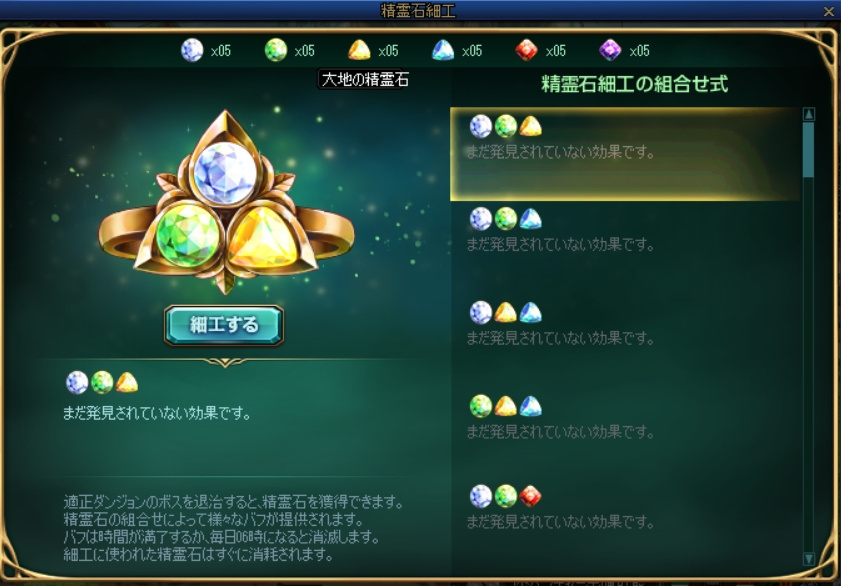Click the green gem in ring's left slot
This screenshot has height=586, width=841.
(x=188, y=235)
